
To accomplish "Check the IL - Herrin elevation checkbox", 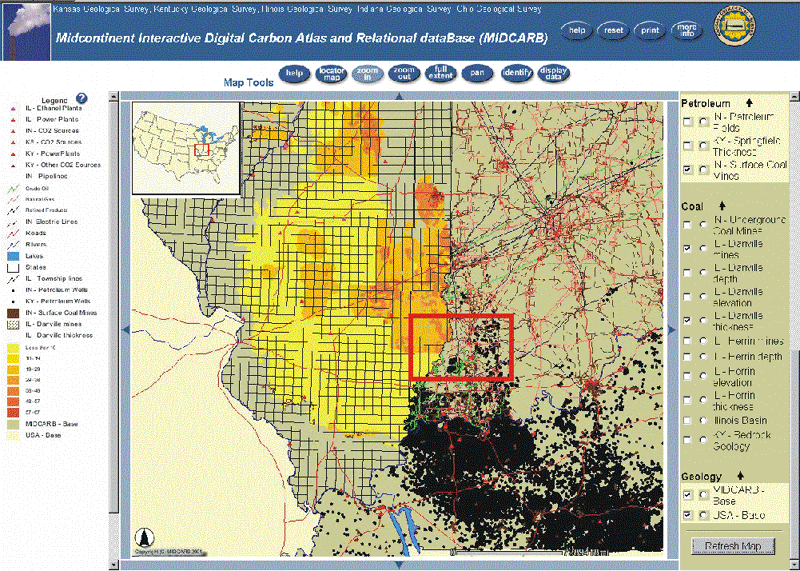I will click(x=688, y=376).
